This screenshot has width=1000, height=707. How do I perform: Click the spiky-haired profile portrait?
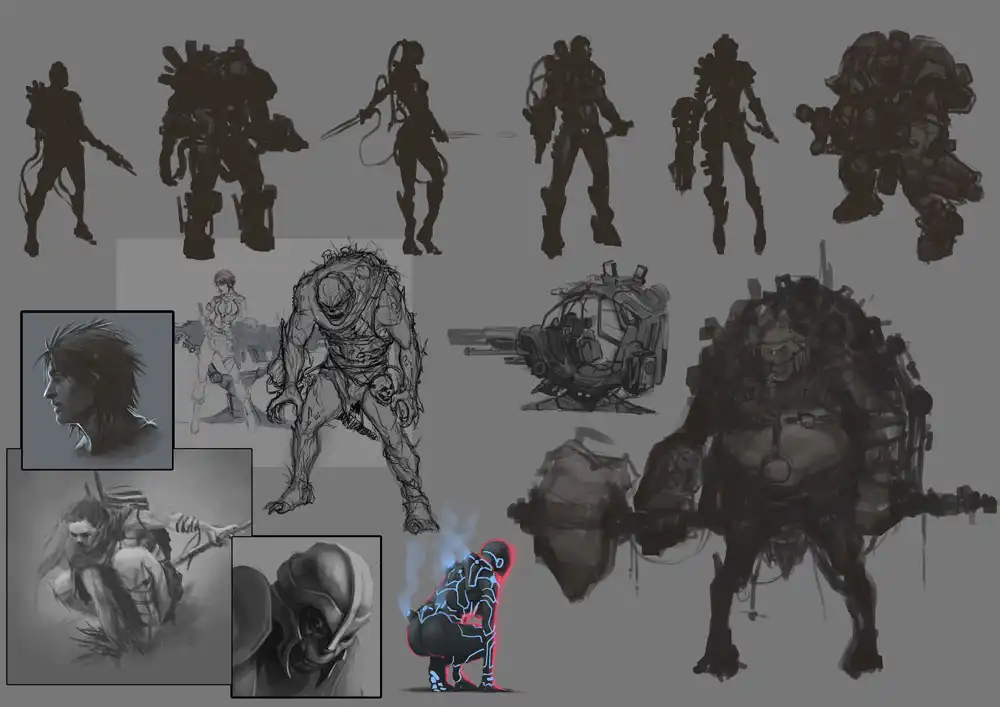97,389
